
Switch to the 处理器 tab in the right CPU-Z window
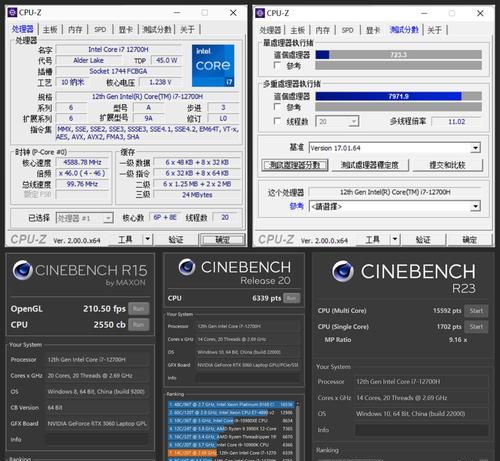coord(270,30)
